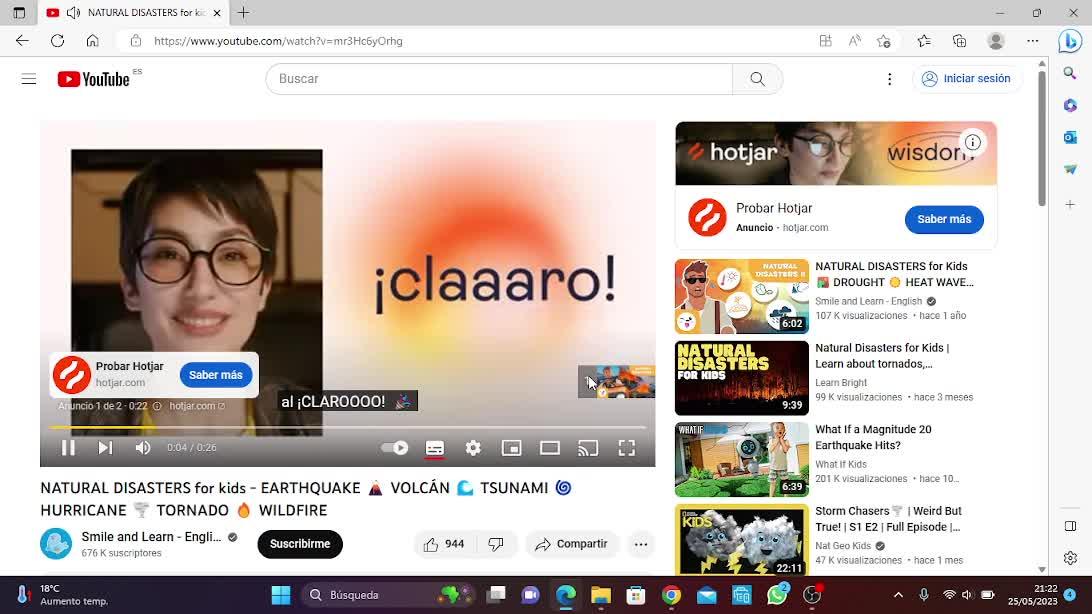
Task: Click the Nat Geo Kids channel name
Action: 843,546
